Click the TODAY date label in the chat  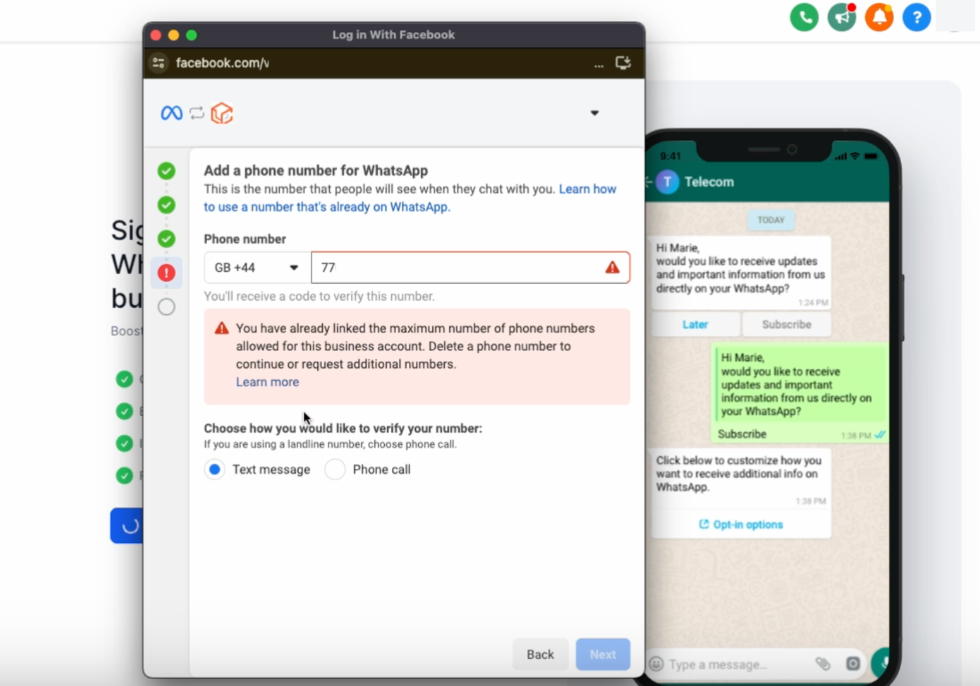771,220
